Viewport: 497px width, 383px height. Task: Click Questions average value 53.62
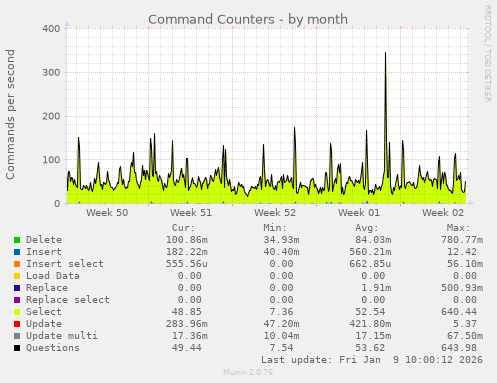pos(370,348)
